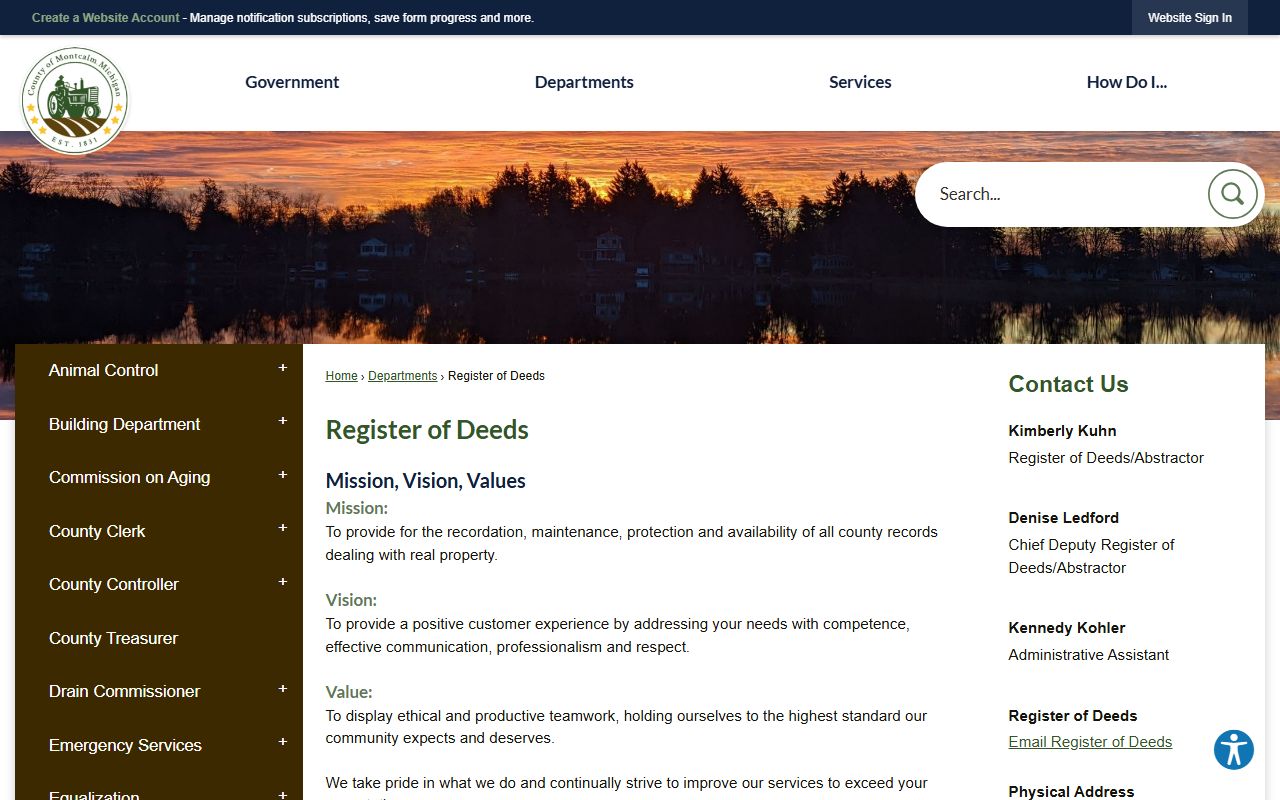This screenshot has height=800, width=1280.
Task: Expand the Drain Commissioner submenu
Action: pyautogui.click(x=283, y=690)
